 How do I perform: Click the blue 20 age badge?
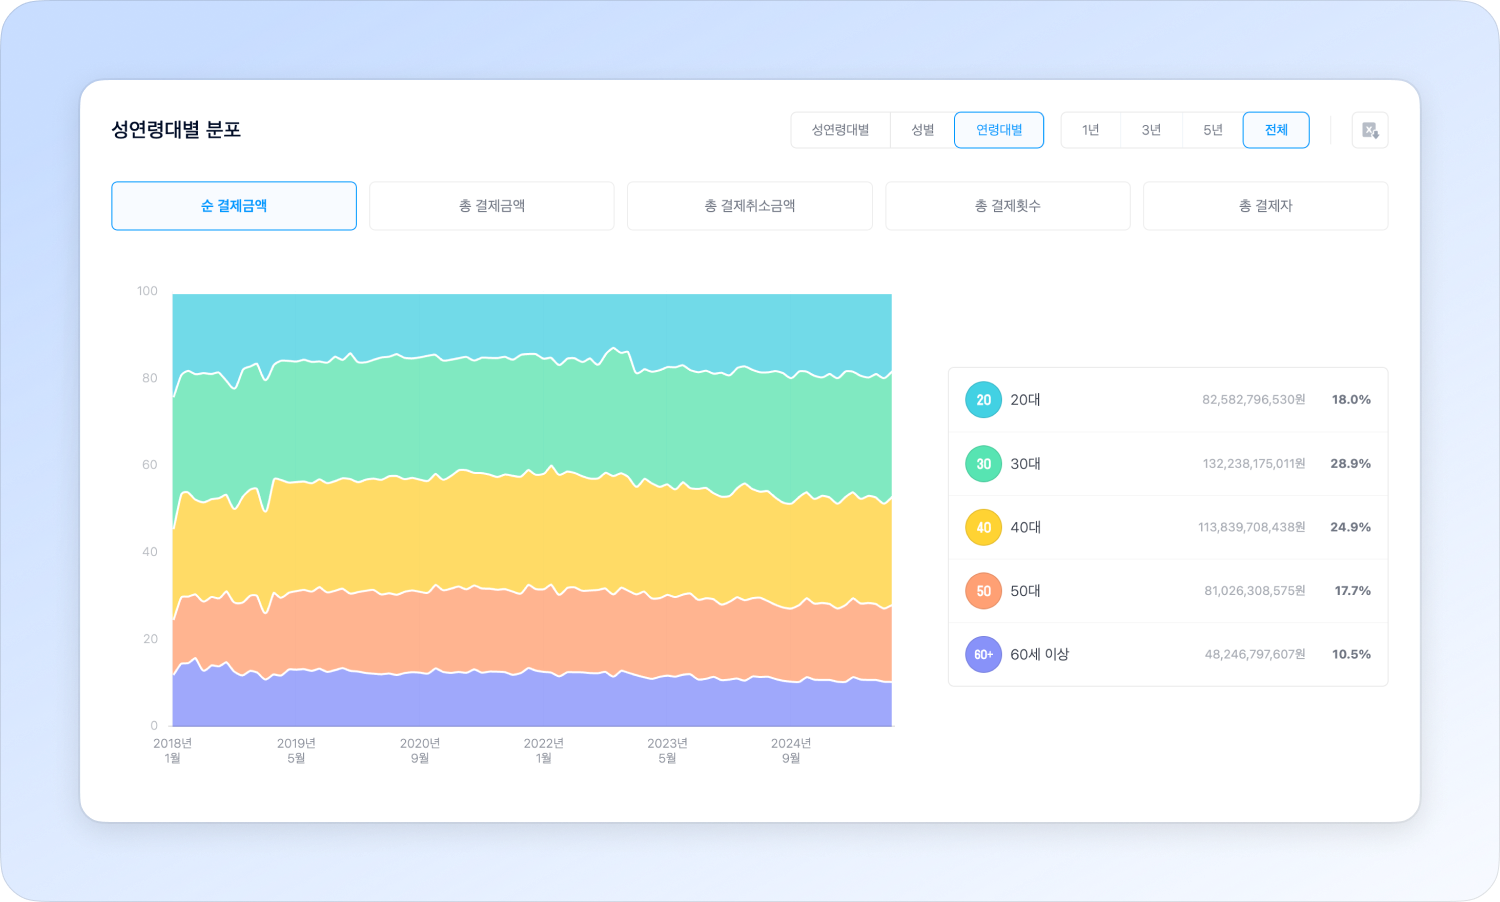(x=983, y=400)
